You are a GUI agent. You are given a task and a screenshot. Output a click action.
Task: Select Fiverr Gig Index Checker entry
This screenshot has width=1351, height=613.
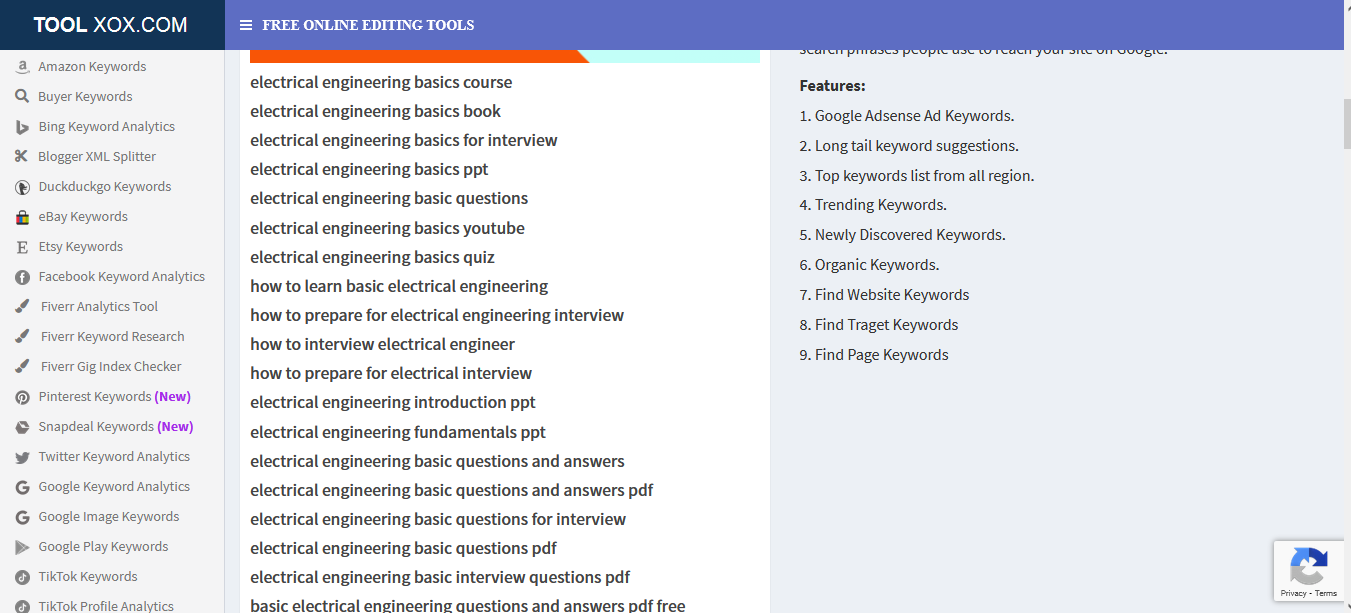[111, 367]
